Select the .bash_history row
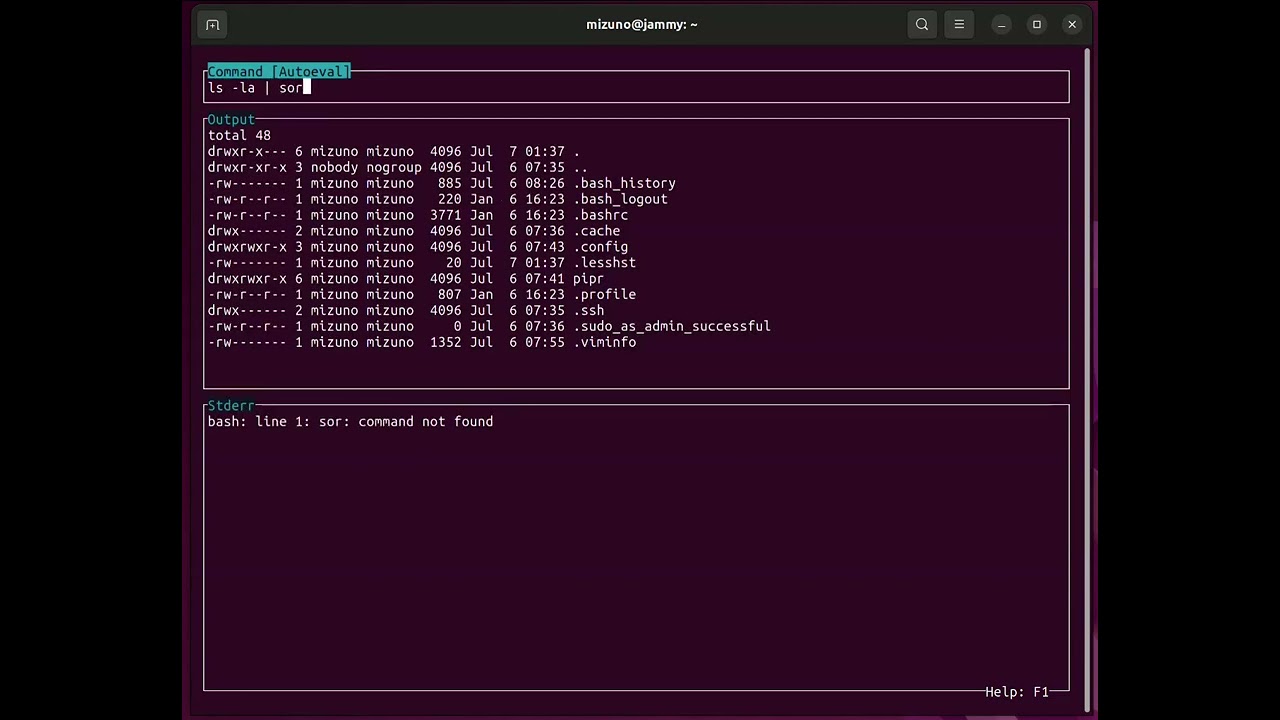 coord(442,183)
